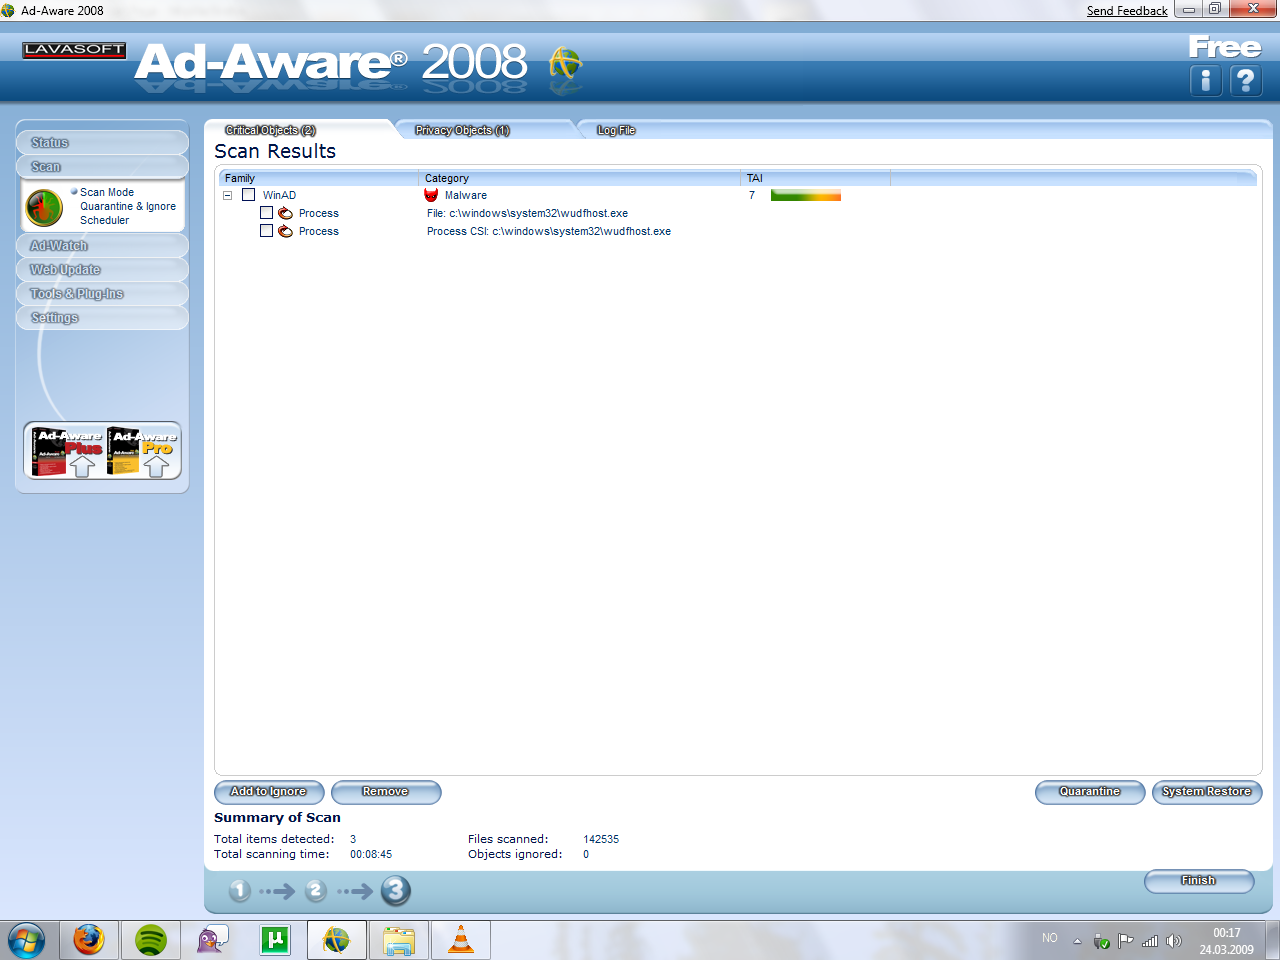The image size is (1280, 960).
Task: Click the process icon for File wudfhost.exe row
Action: (285, 213)
